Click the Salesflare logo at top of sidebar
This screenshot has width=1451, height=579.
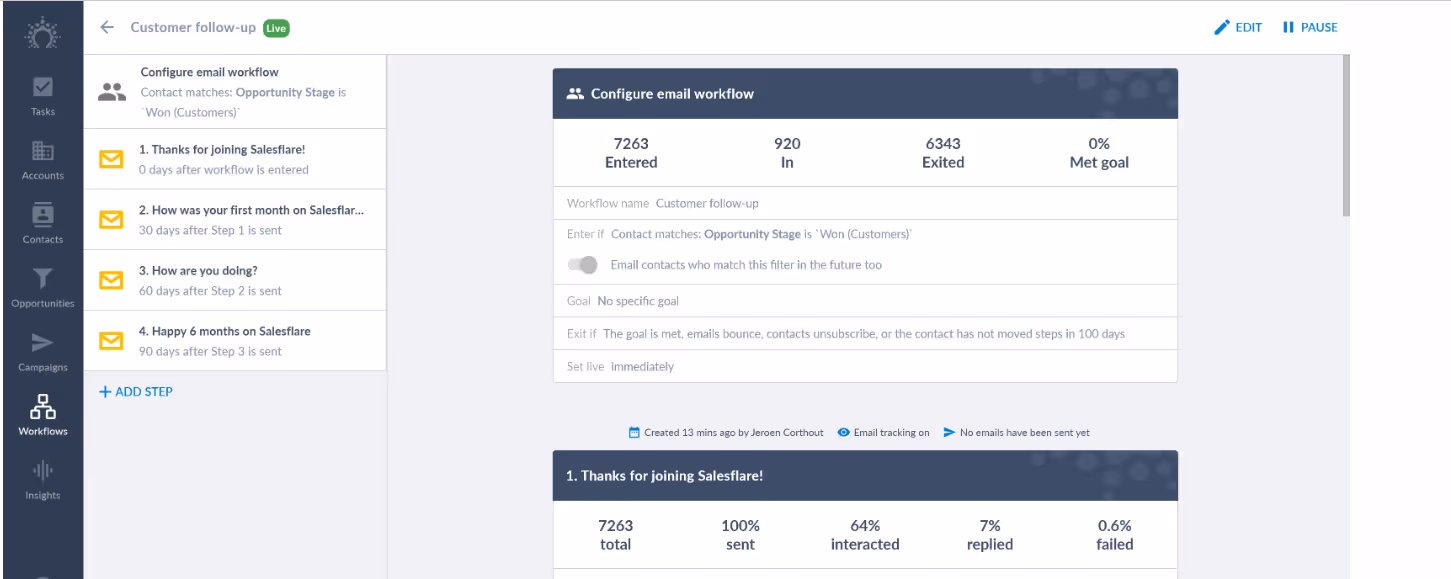(42, 32)
